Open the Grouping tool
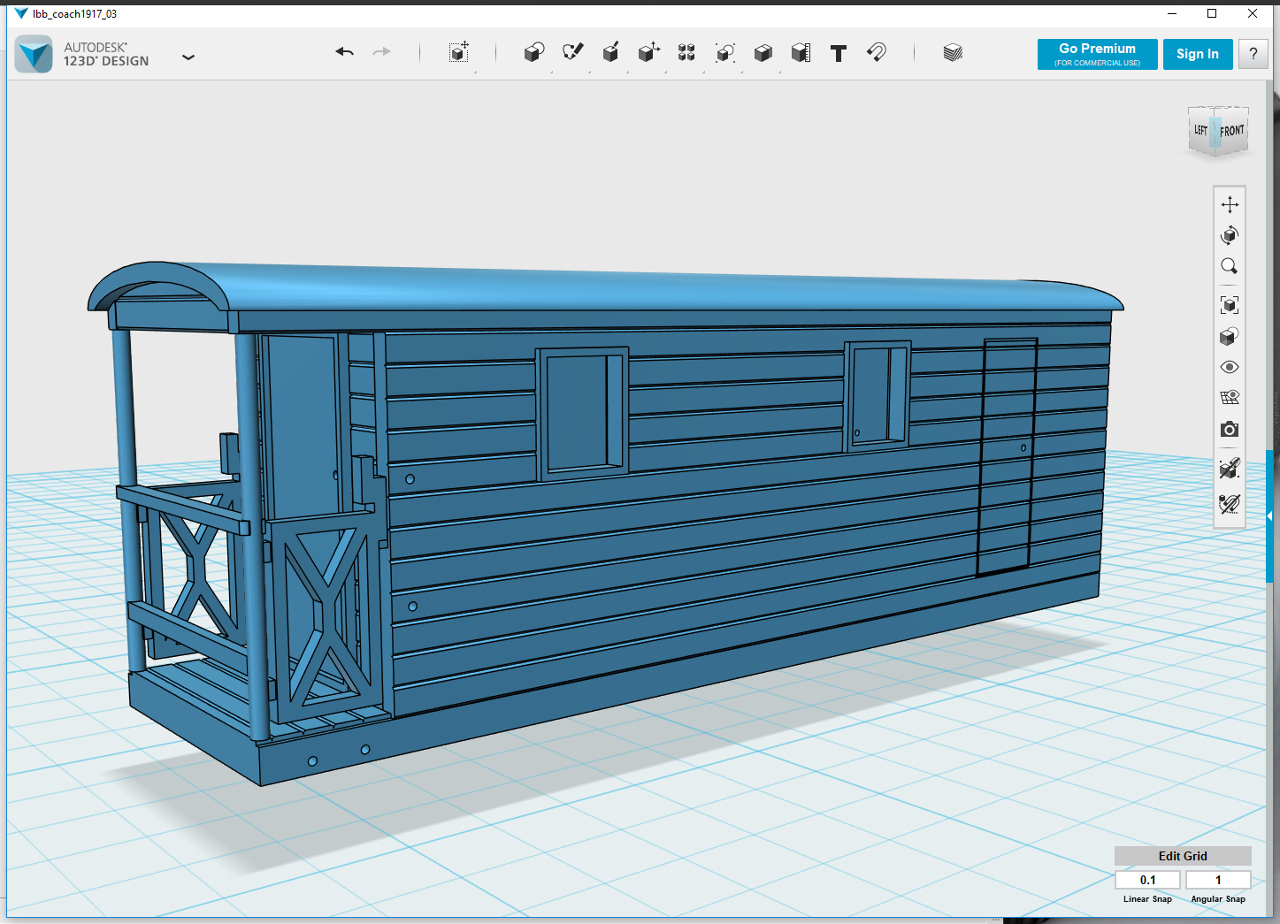Viewport: 1280px width, 924px height. point(725,53)
